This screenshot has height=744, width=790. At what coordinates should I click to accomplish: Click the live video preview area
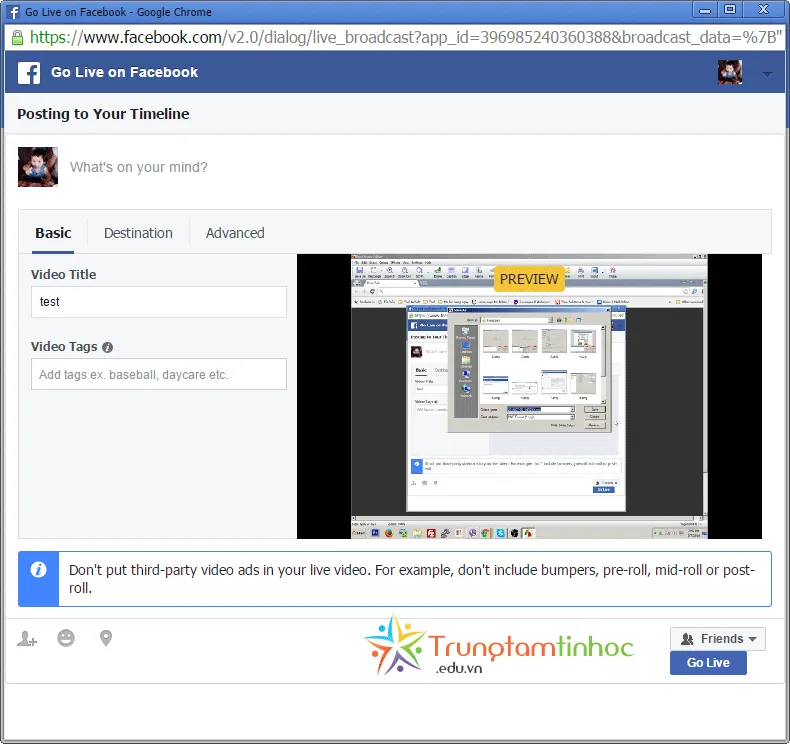click(529, 396)
